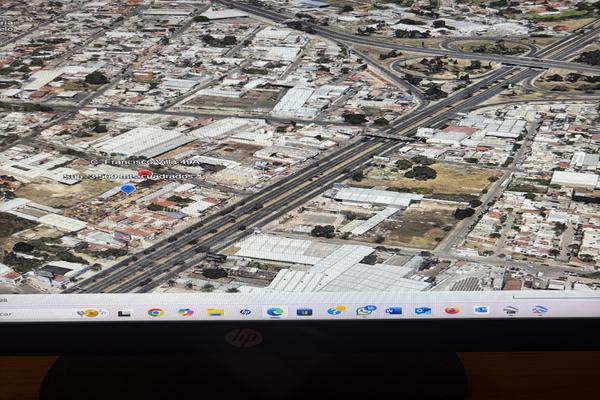Select the 'C. Francisco Villa 40A' map label
600x400 pixels.
click(x=145, y=161)
